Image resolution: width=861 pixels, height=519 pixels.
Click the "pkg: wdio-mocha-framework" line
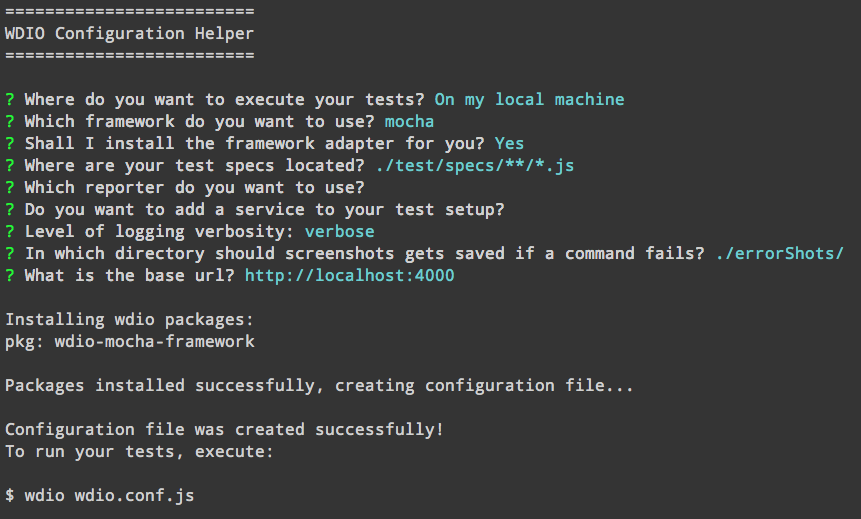129,342
